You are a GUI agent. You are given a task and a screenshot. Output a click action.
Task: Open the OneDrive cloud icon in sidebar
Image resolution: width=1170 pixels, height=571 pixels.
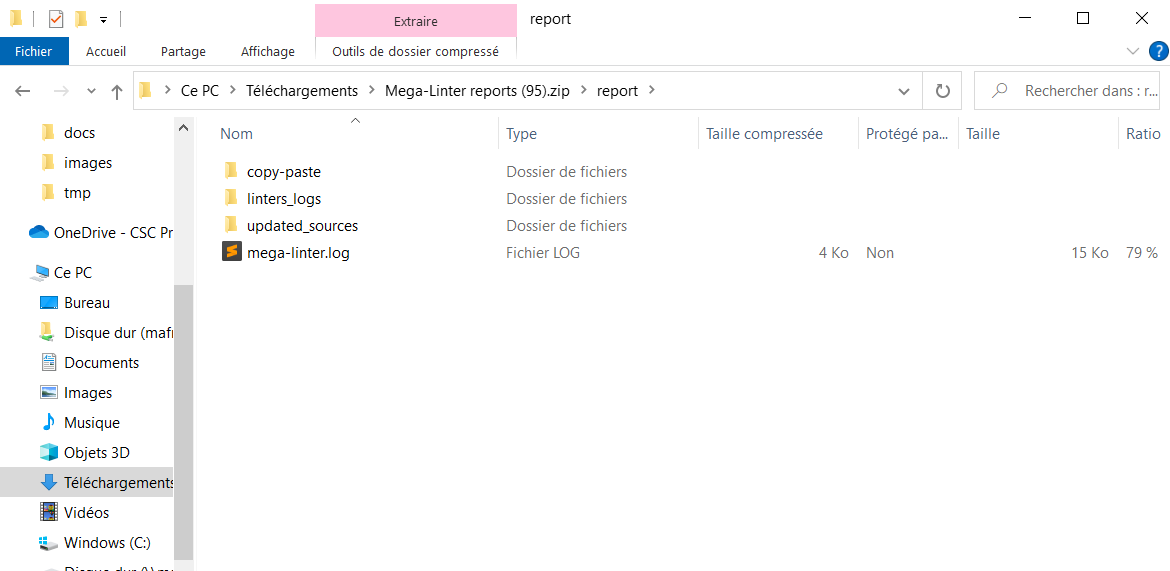[x=39, y=232]
